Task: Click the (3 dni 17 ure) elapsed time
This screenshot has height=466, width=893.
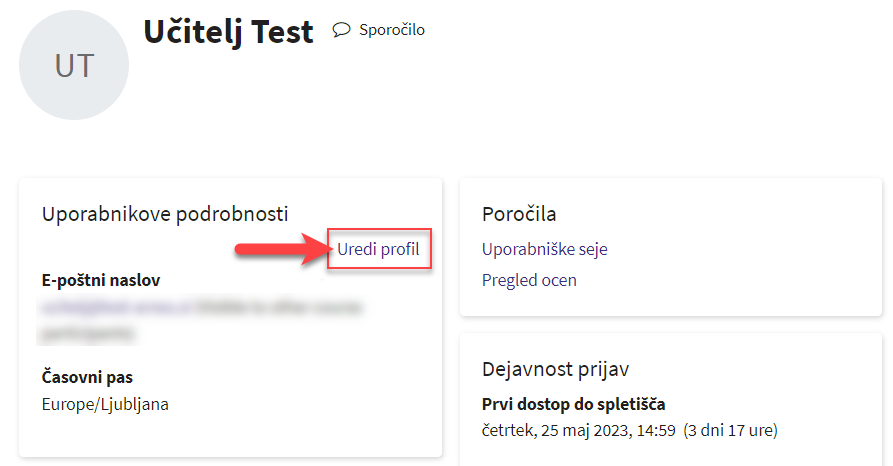Action: 730,431
